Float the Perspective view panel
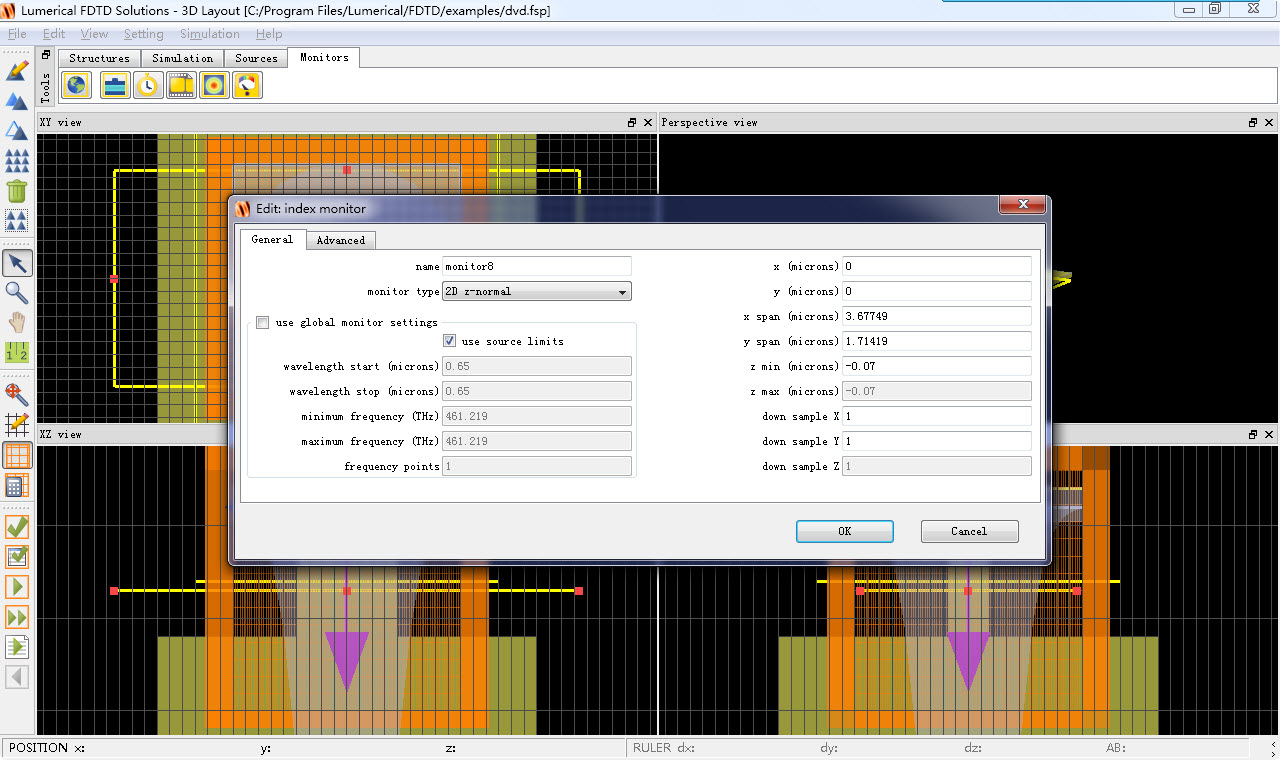The height and width of the screenshot is (760, 1280). click(1253, 122)
